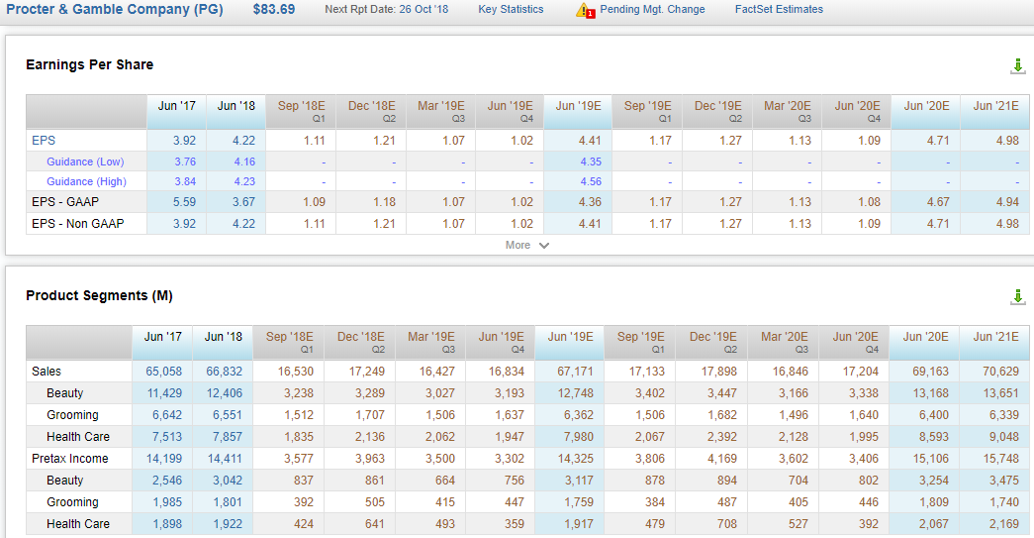Click the Product Segments (M) section title
1034x538 pixels.
(99, 295)
